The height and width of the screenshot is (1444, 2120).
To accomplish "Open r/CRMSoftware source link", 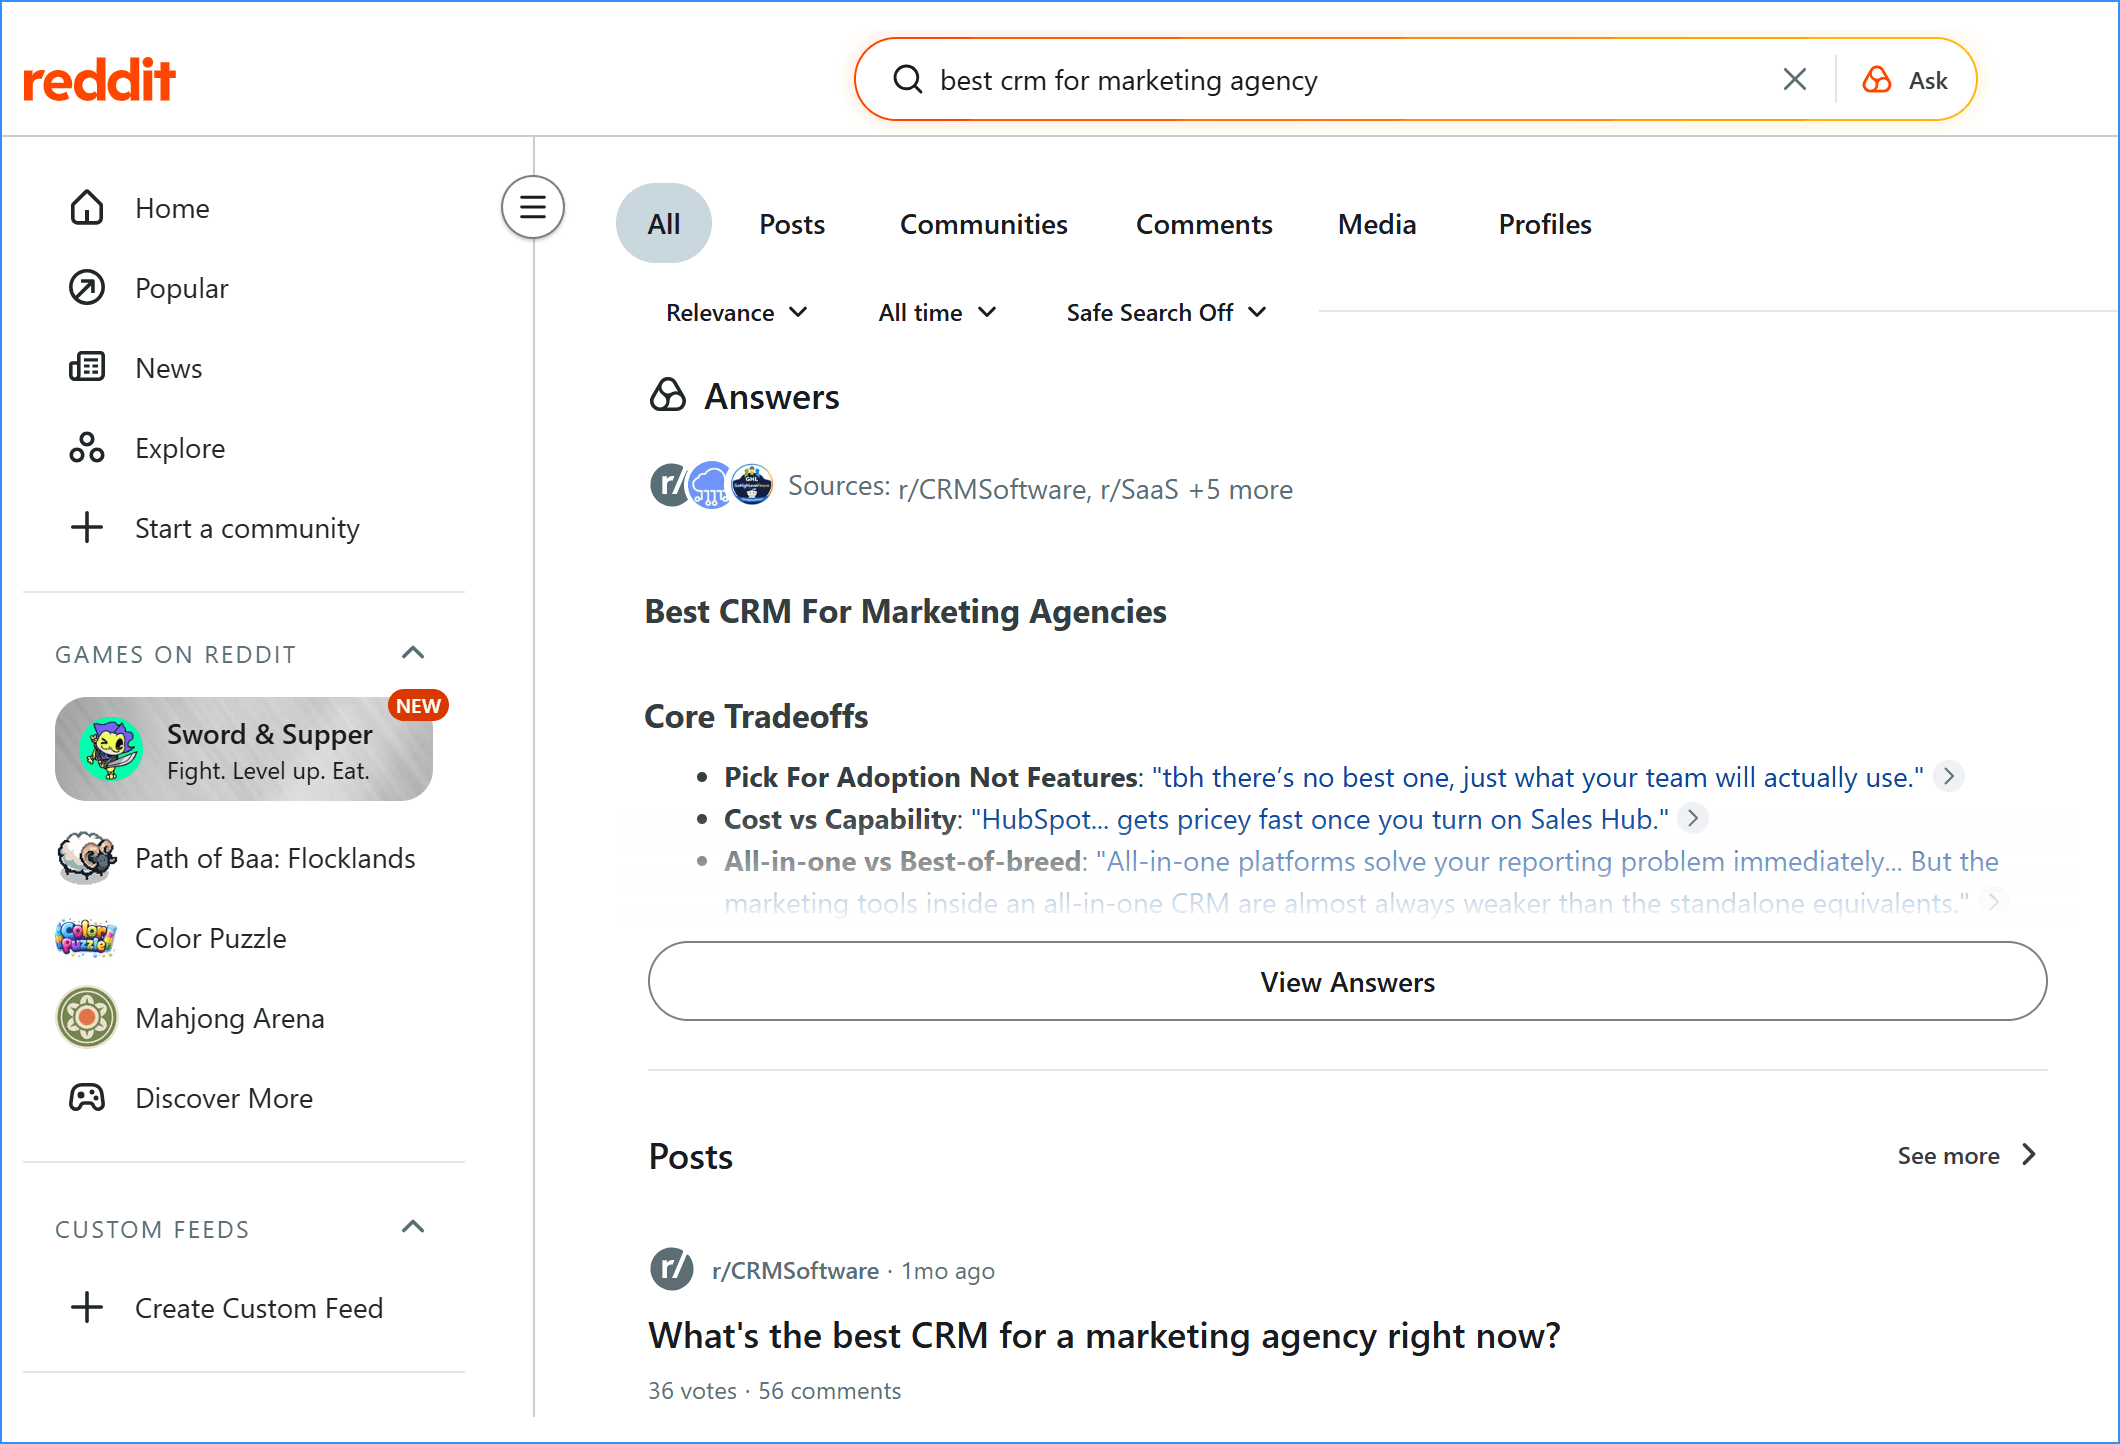I will [991, 489].
